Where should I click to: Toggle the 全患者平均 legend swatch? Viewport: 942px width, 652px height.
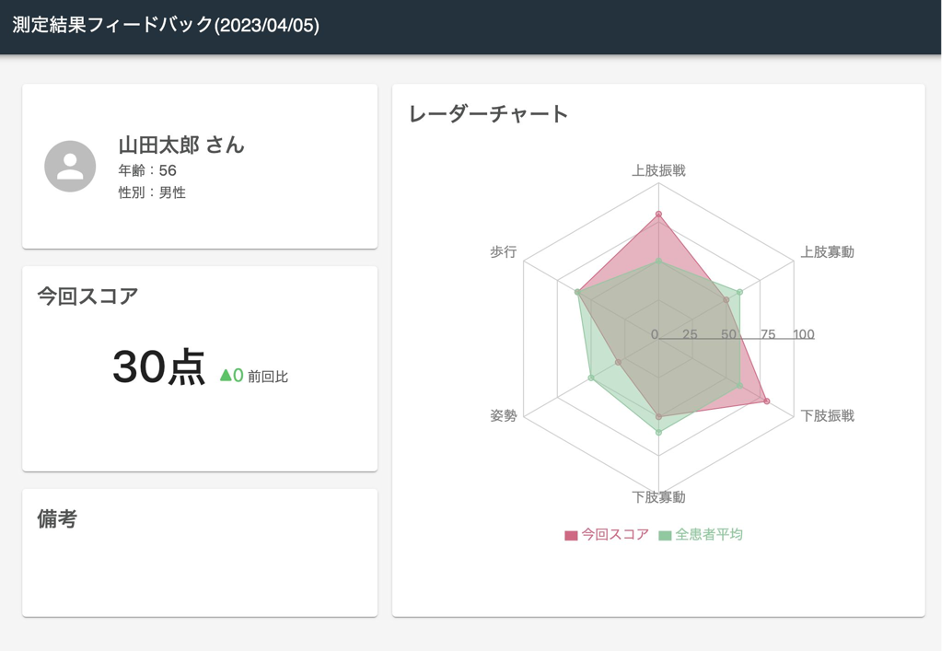tap(664, 535)
